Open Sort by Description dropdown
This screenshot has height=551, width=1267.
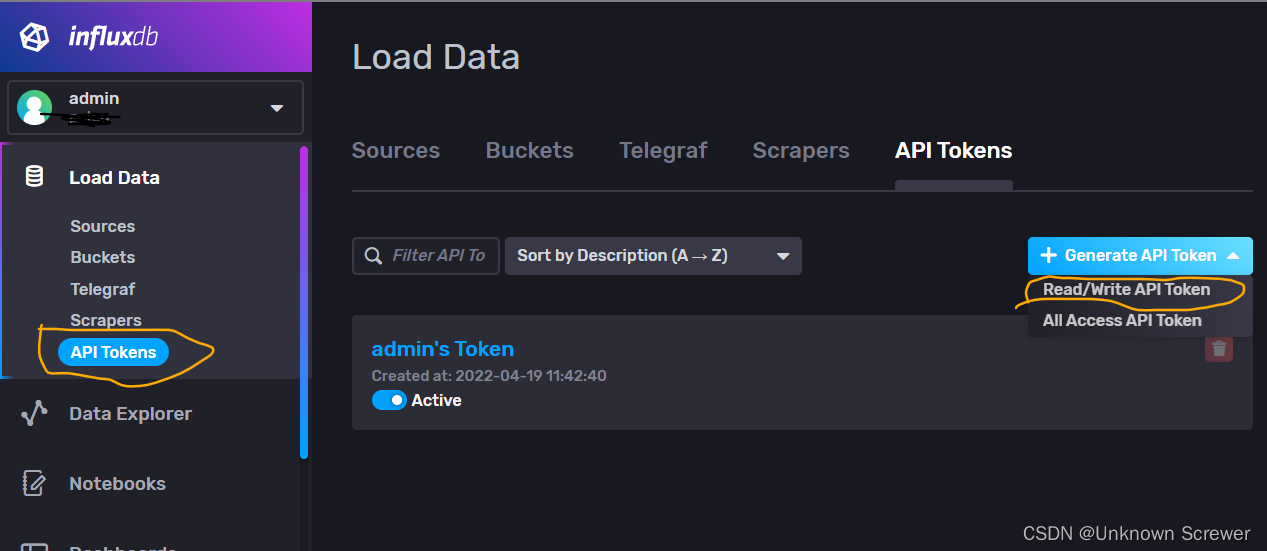[x=653, y=255]
